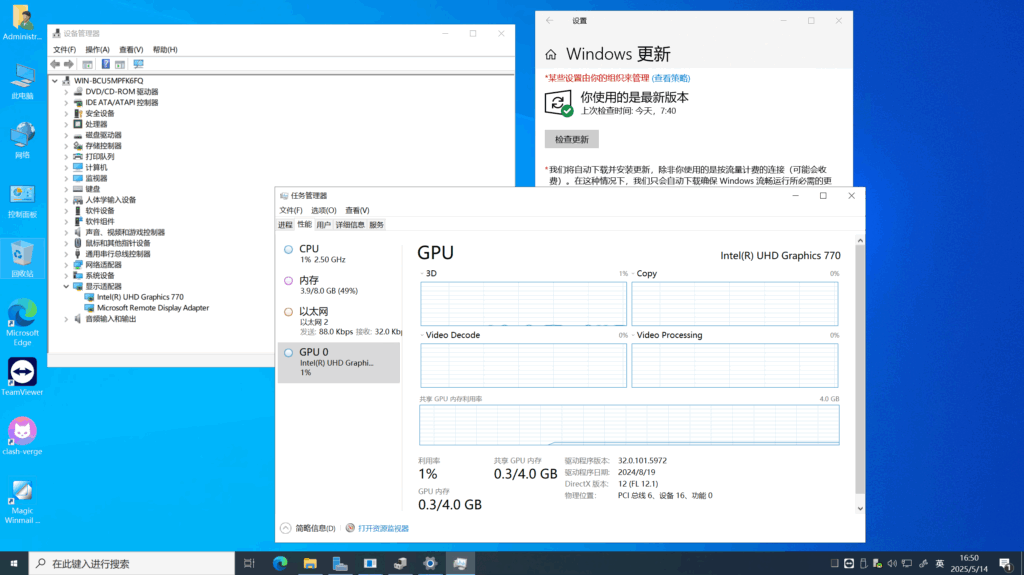1024x575 pixels.
Task: Select 内存 memory in the performance sidebar
Action: 339,285
